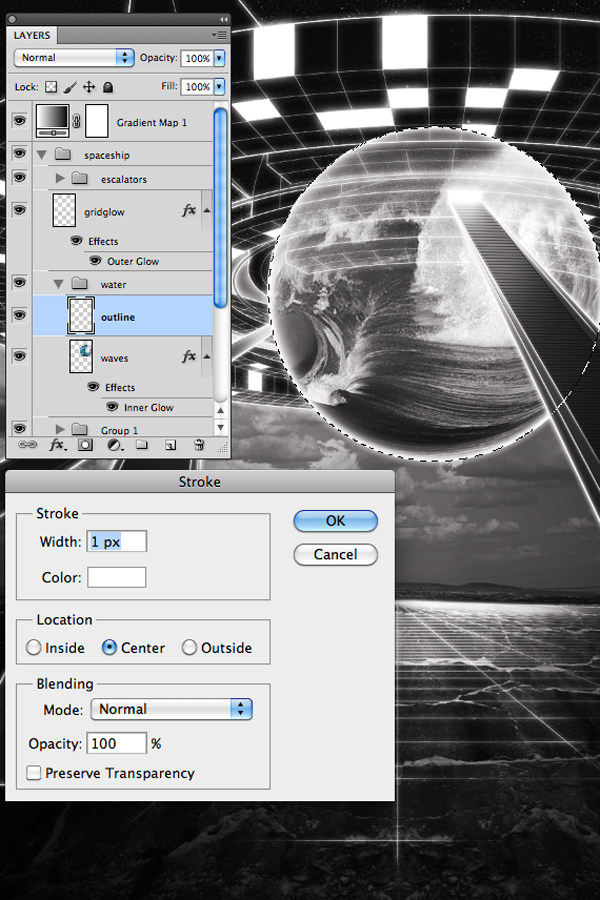Collapse the water group

(x=58, y=284)
